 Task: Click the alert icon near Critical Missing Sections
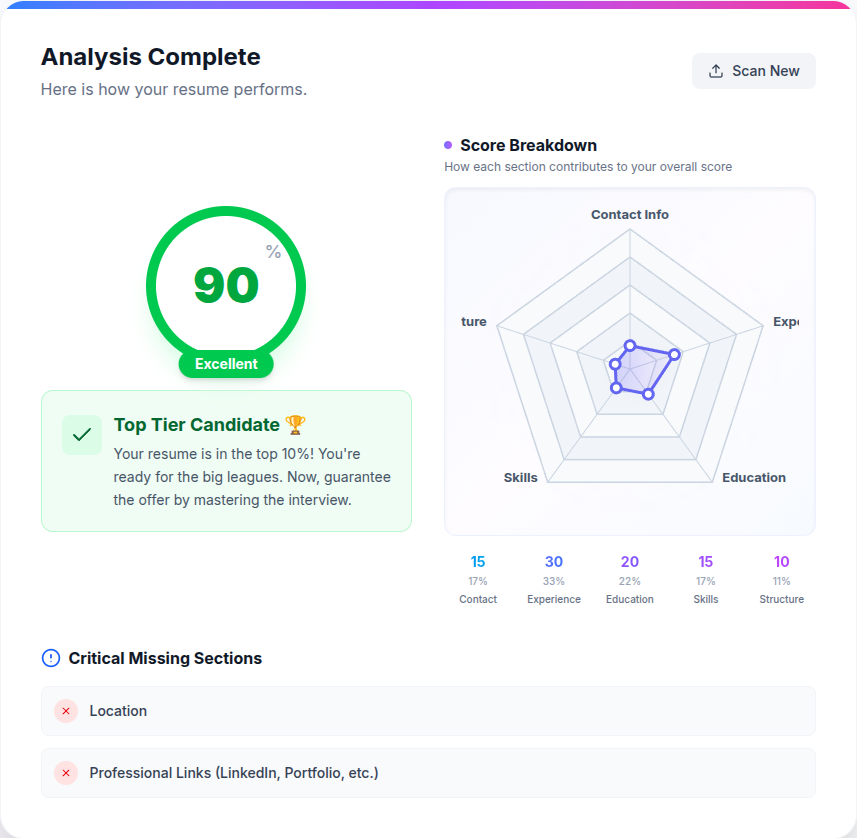tap(49, 657)
